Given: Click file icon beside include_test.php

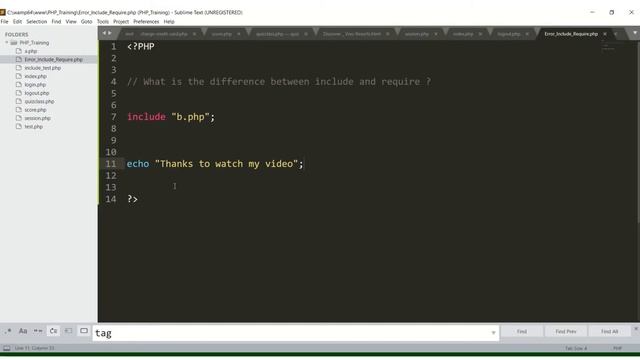Looking at the screenshot, I should [x=18, y=68].
